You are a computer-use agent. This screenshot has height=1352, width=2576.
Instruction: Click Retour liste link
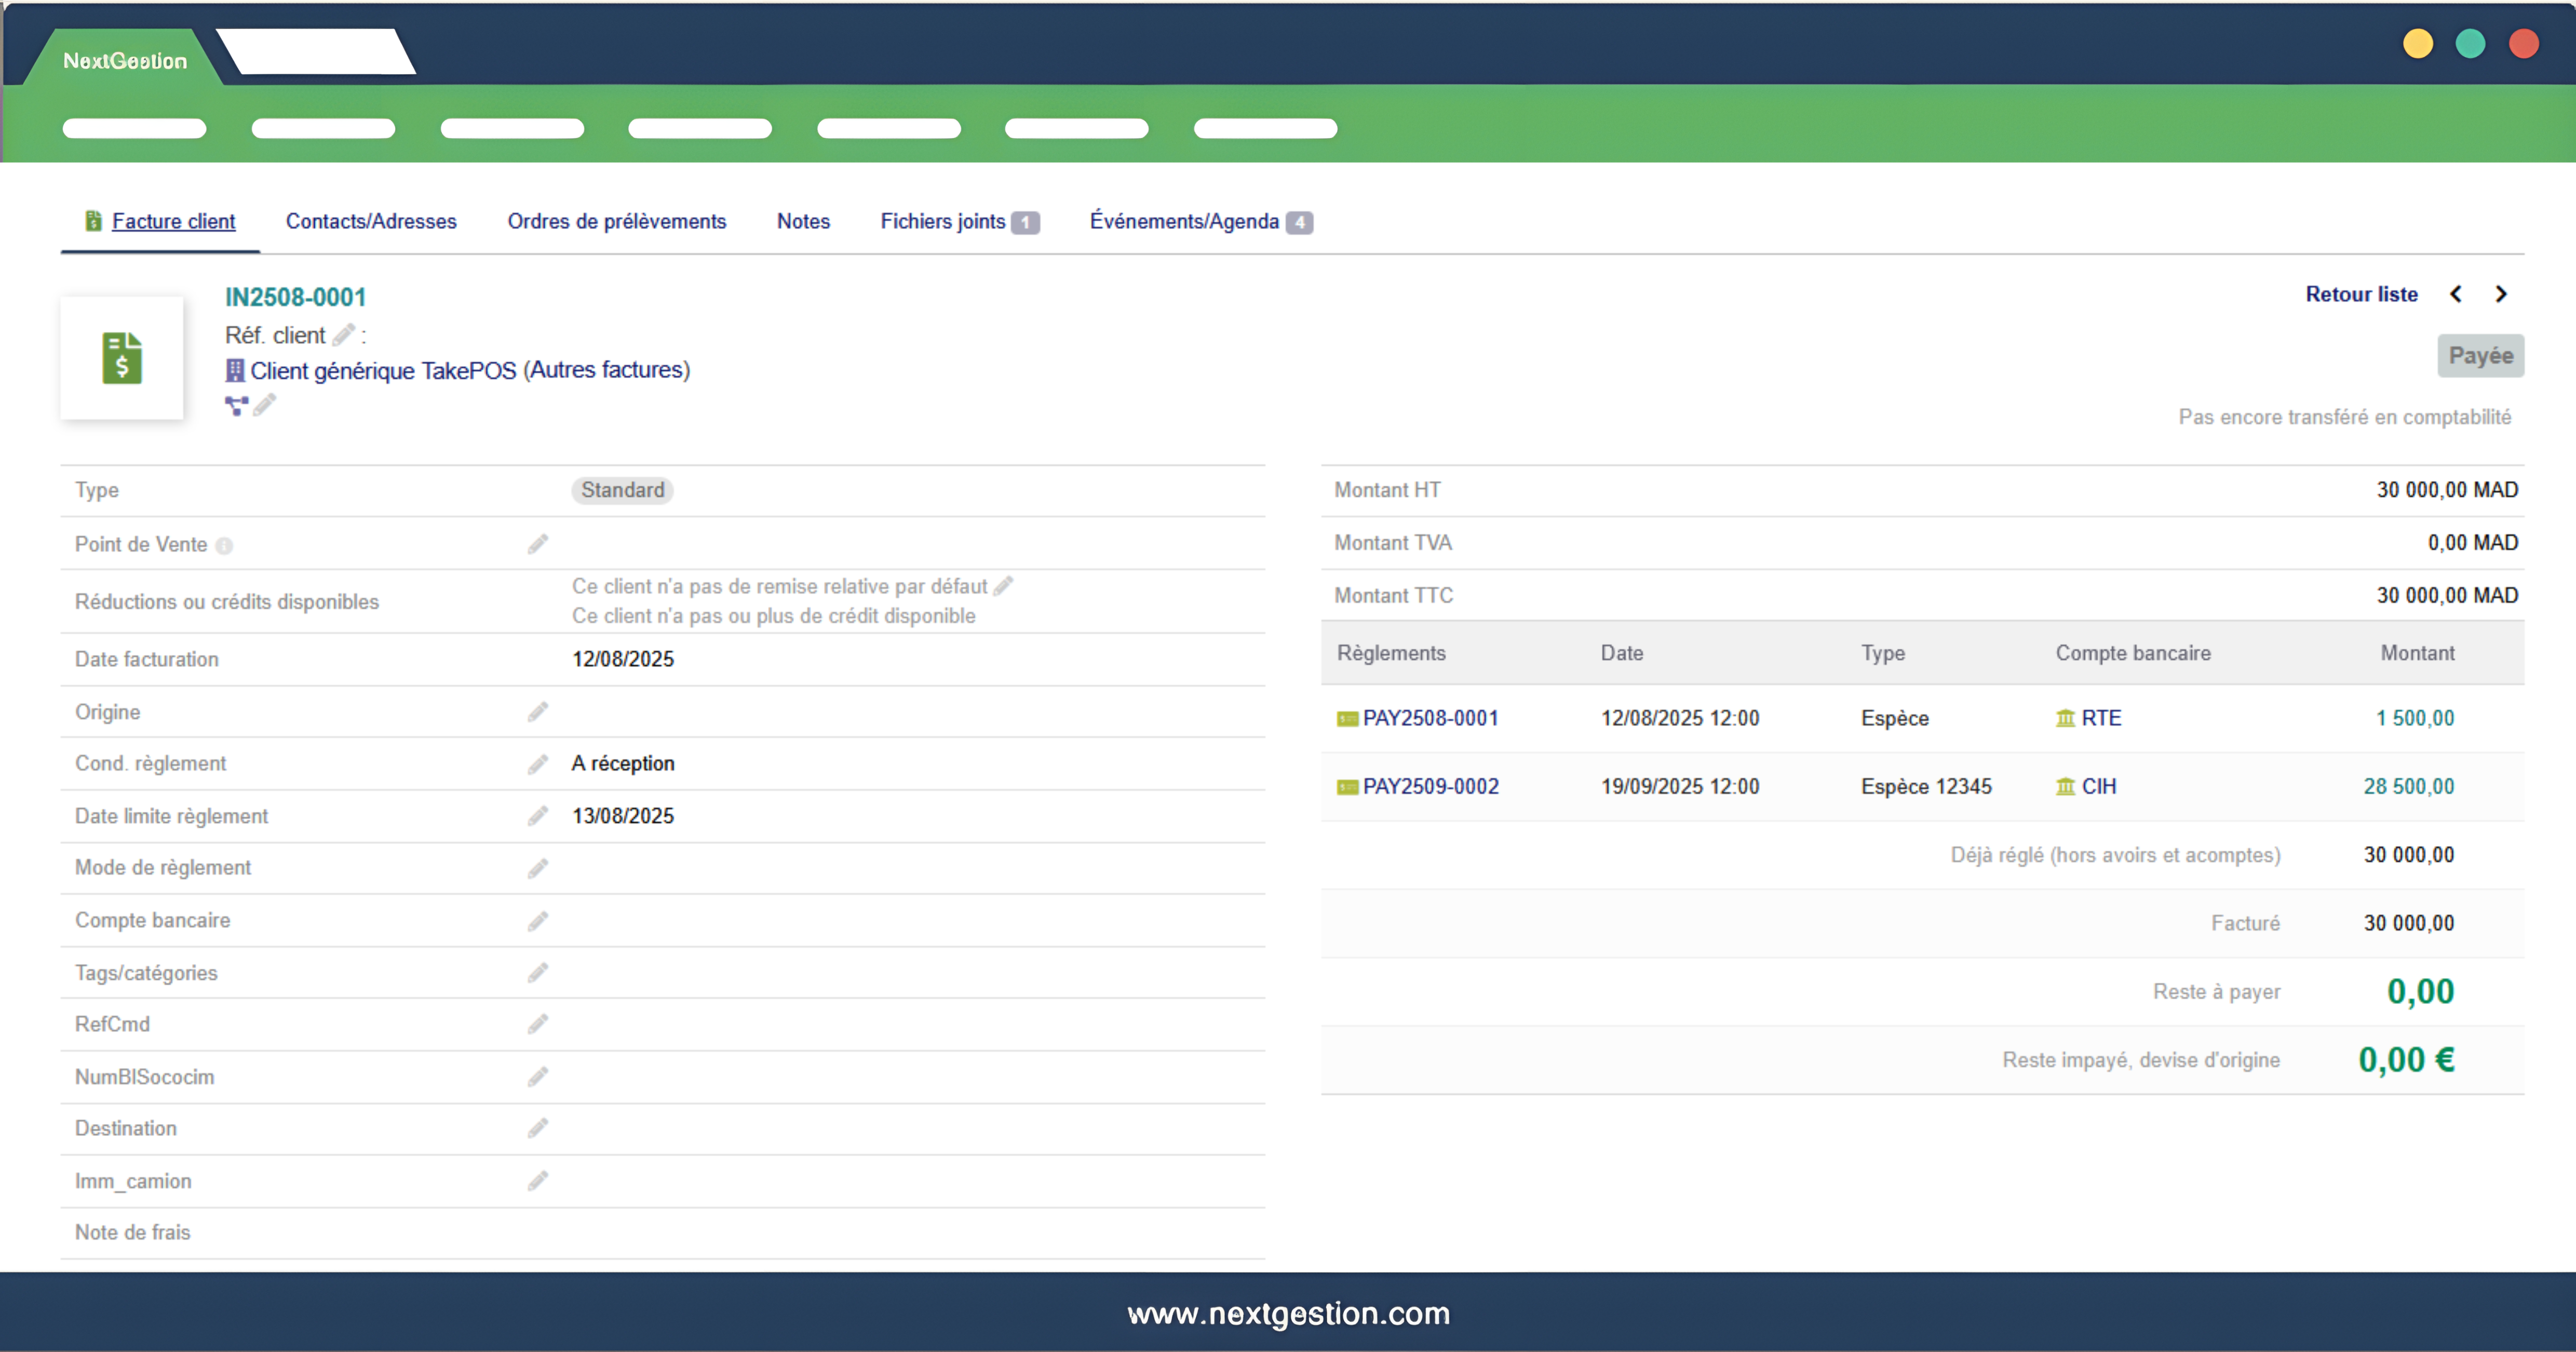pyautogui.click(x=2361, y=294)
